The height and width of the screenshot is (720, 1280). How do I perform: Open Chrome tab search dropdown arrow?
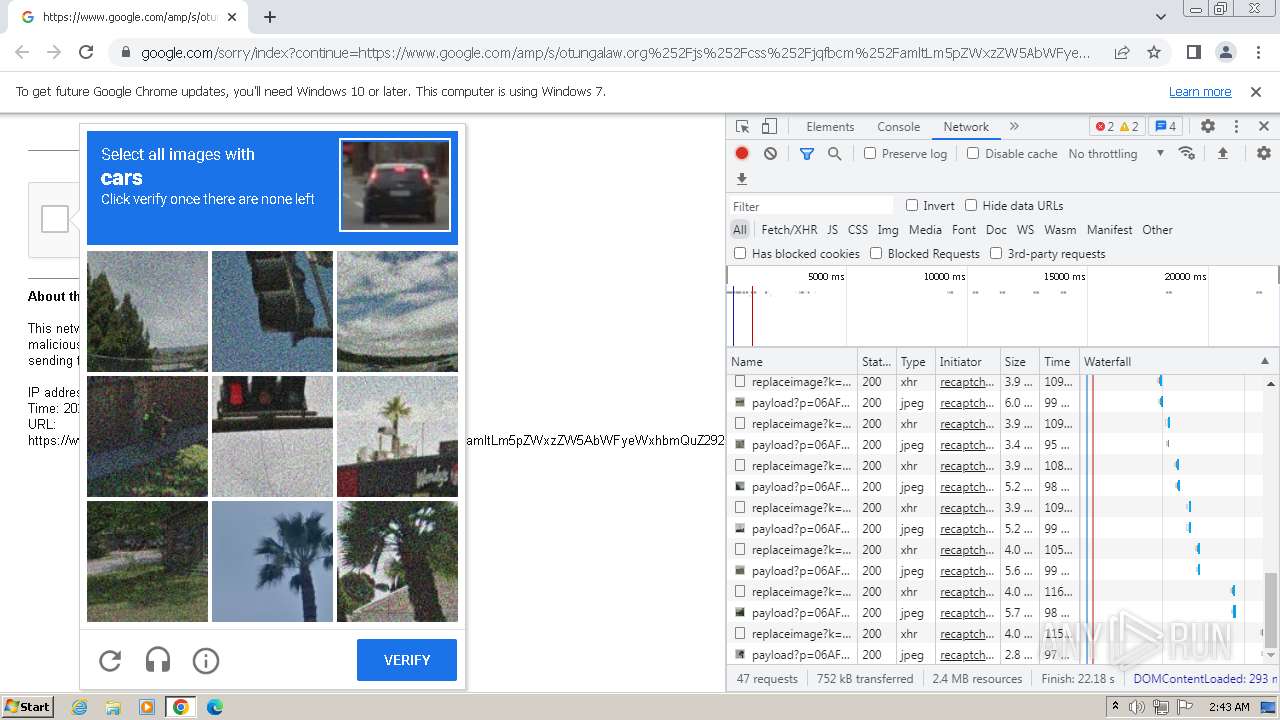(x=1160, y=17)
